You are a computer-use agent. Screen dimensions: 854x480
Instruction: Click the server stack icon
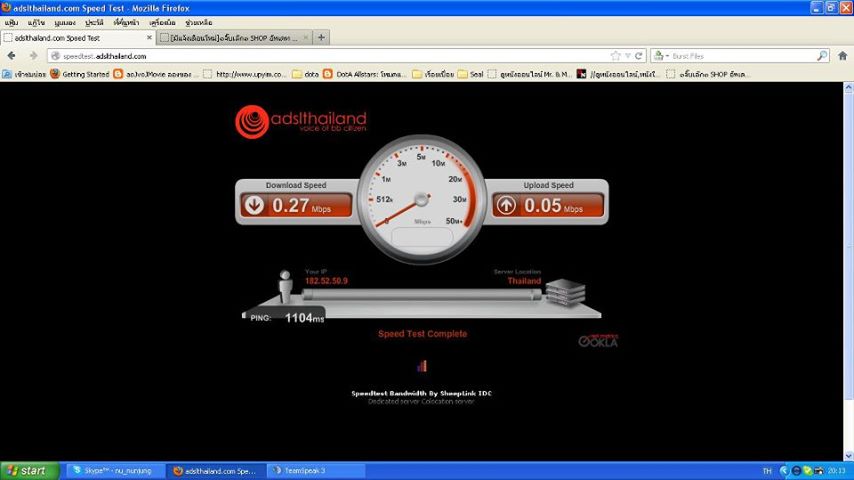coord(565,293)
